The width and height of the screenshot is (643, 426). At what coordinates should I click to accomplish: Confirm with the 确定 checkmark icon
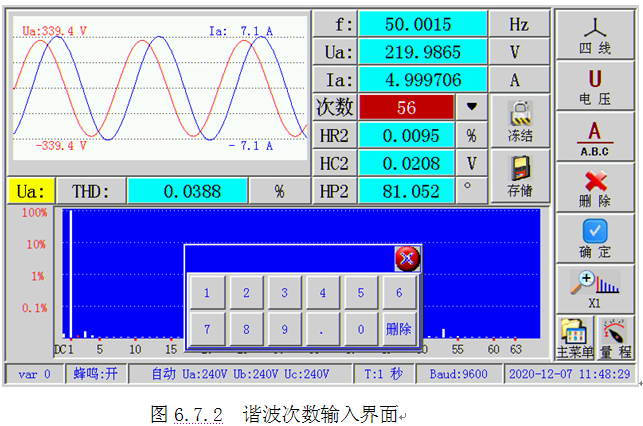[595, 239]
